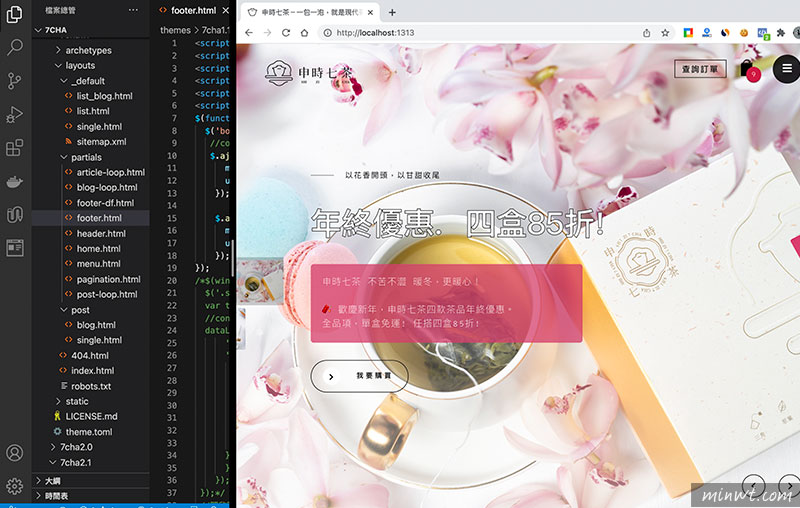Viewport: 800px width, 508px height.
Task: Open the Run and Debug view
Action: coord(14,115)
